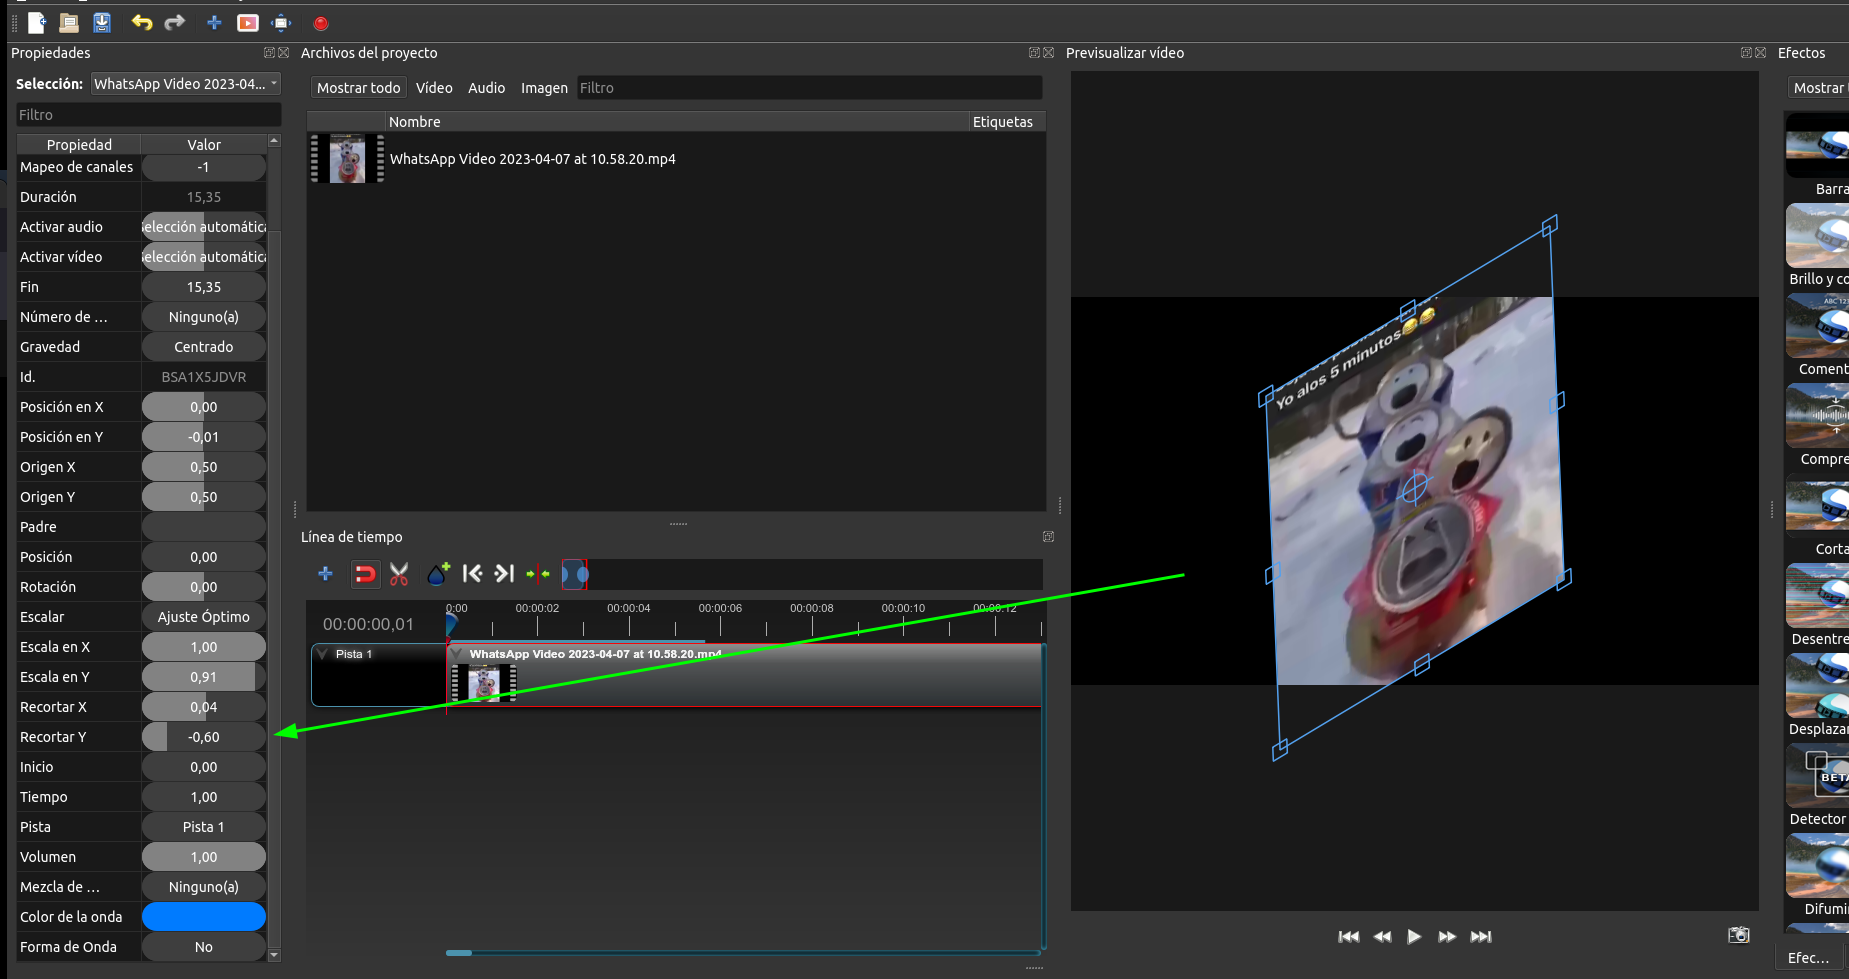The height and width of the screenshot is (979, 1849).
Task: Select the razor scissors tool in the timeline
Action: pyautogui.click(x=399, y=574)
